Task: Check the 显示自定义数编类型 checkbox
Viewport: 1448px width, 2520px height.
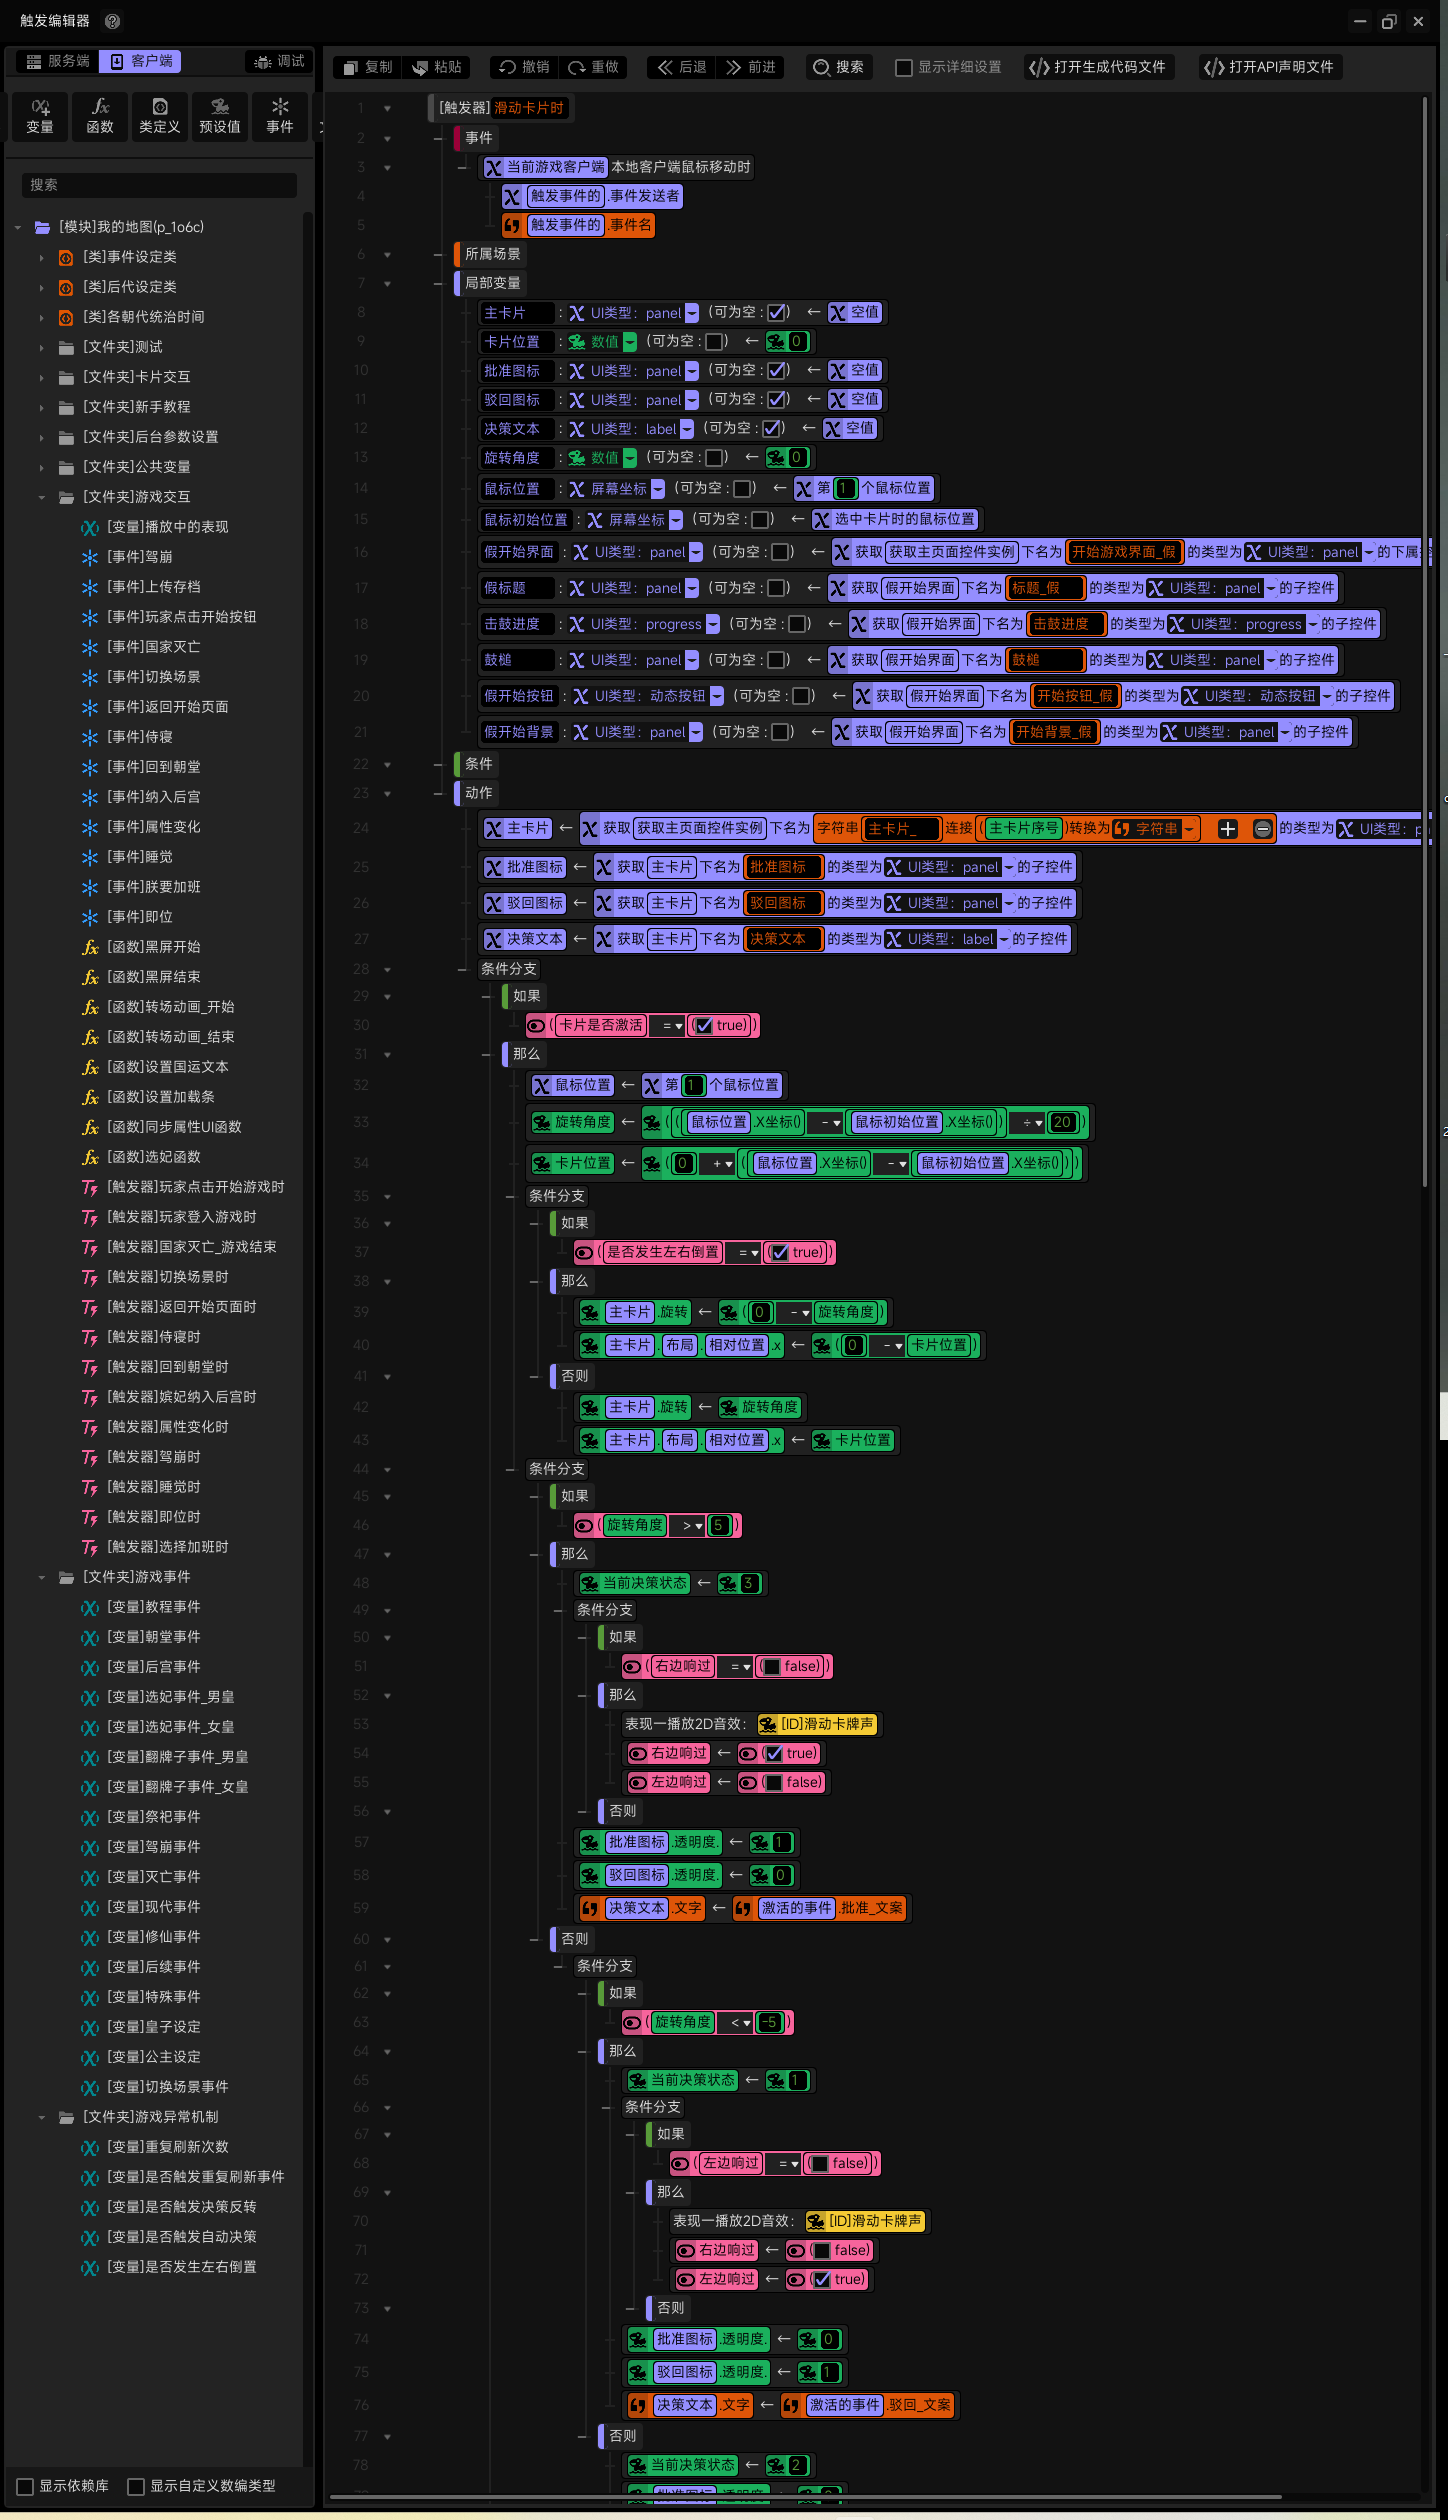Action: [x=137, y=2486]
